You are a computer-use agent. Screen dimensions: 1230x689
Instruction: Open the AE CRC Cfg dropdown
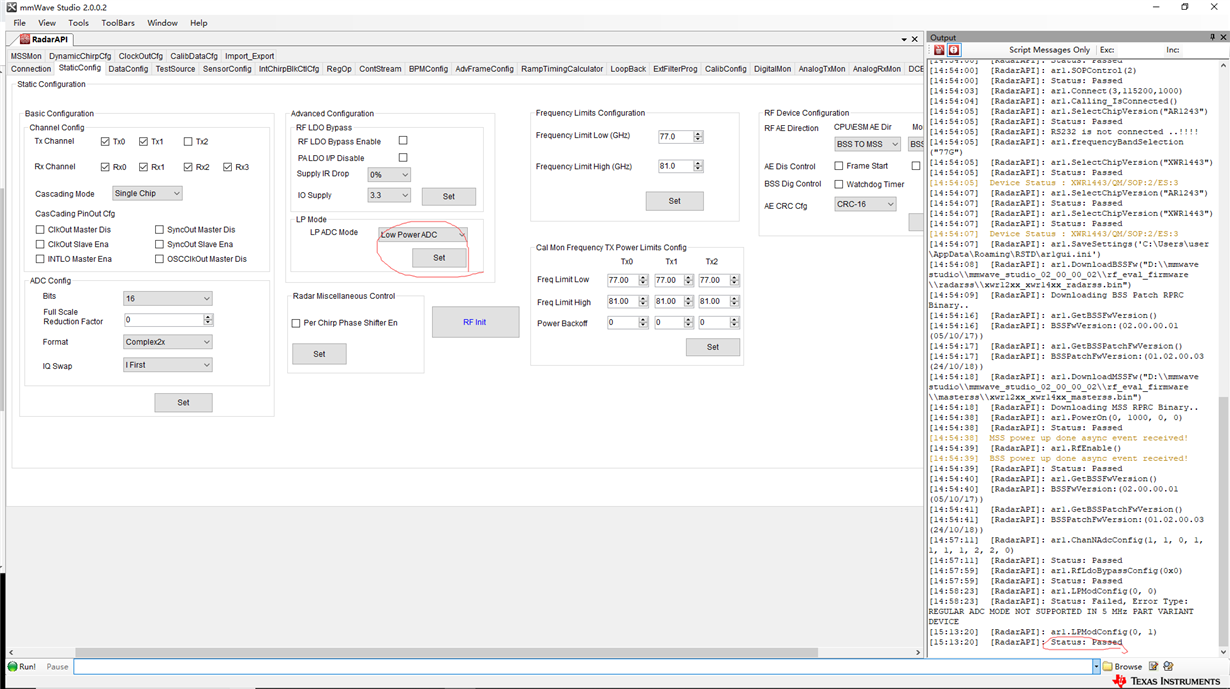point(865,204)
